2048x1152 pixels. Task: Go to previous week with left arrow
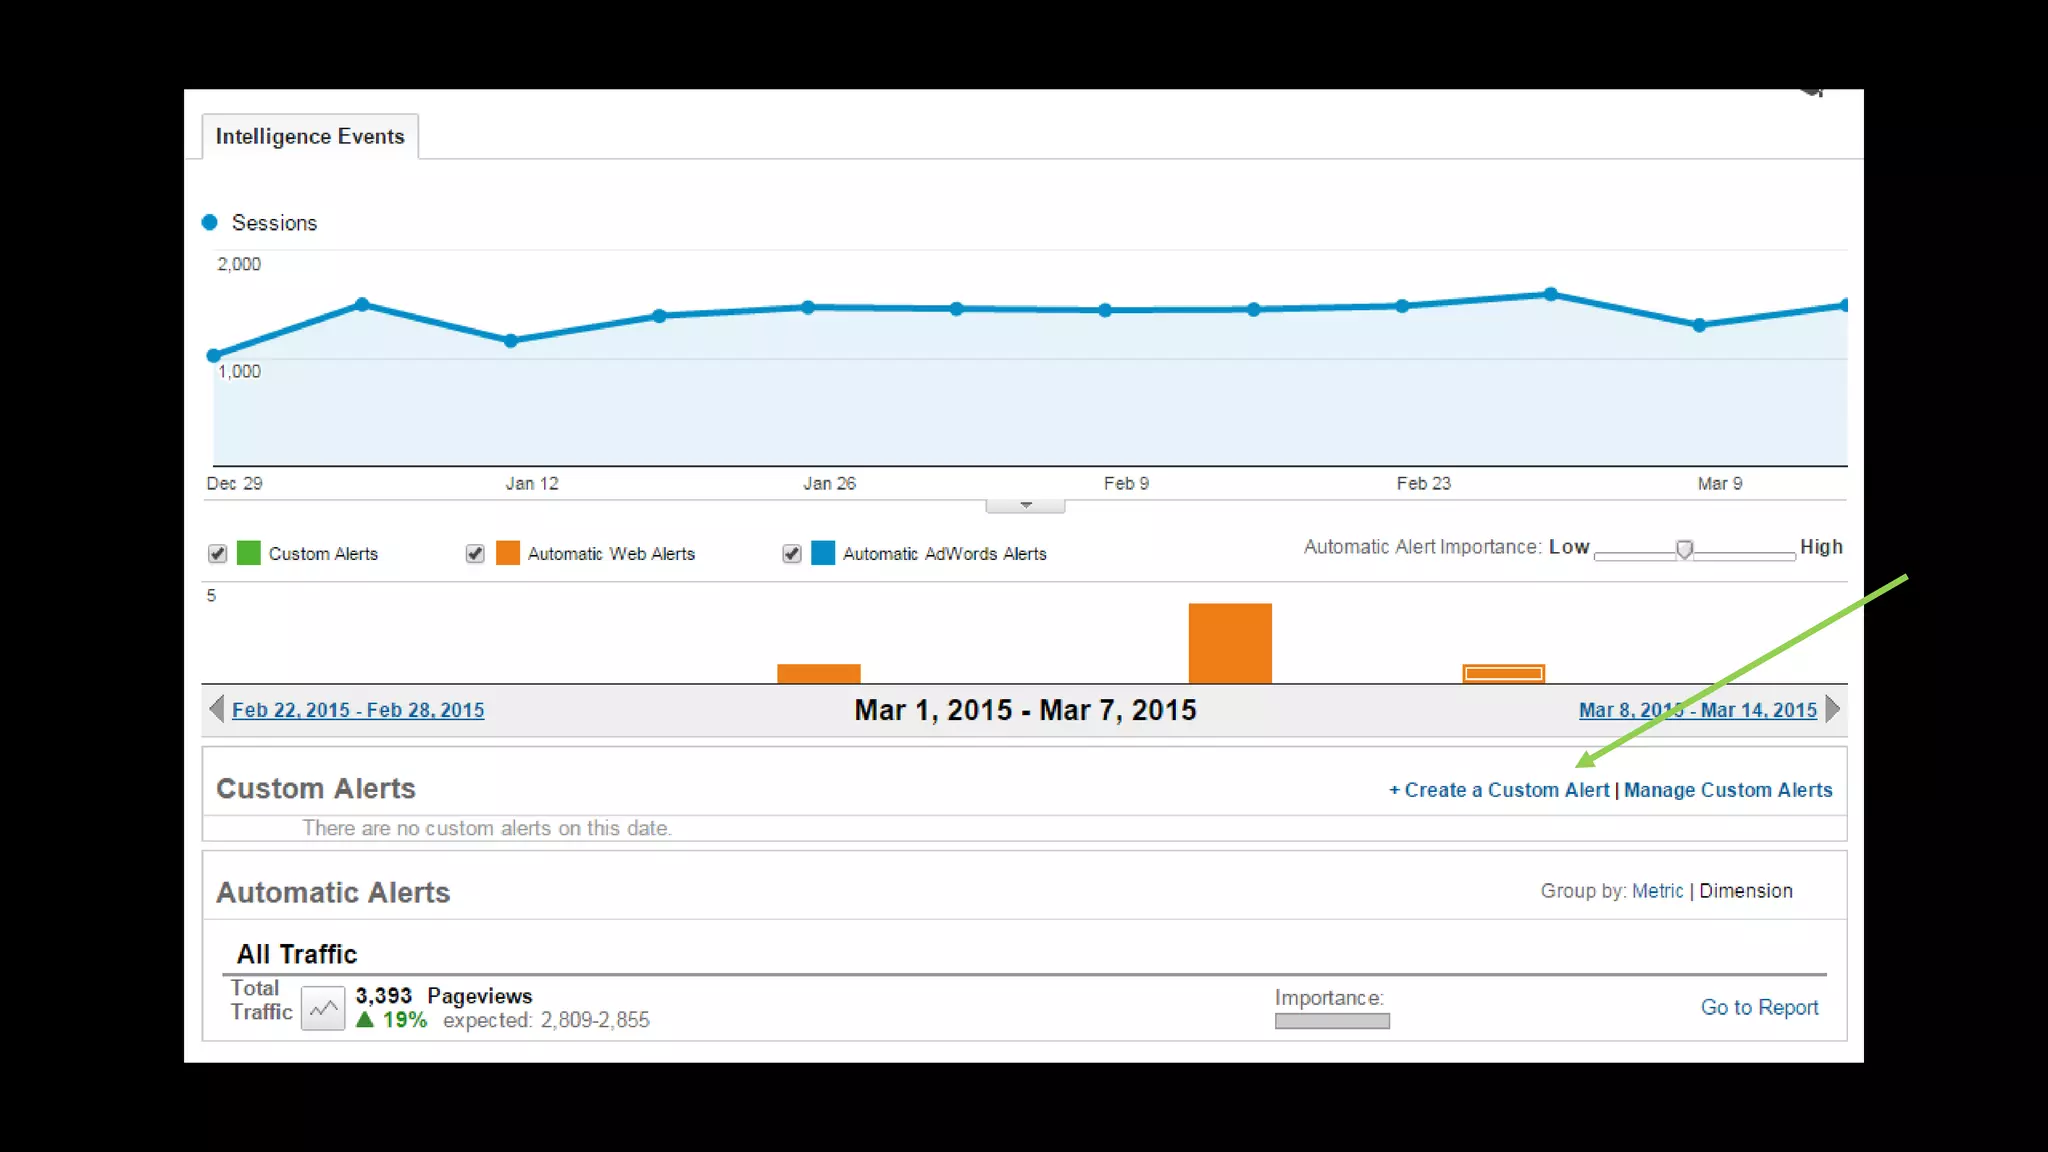216,710
